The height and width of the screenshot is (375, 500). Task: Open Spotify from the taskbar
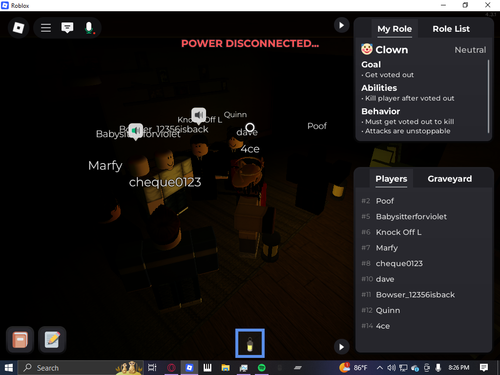point(262,368)
